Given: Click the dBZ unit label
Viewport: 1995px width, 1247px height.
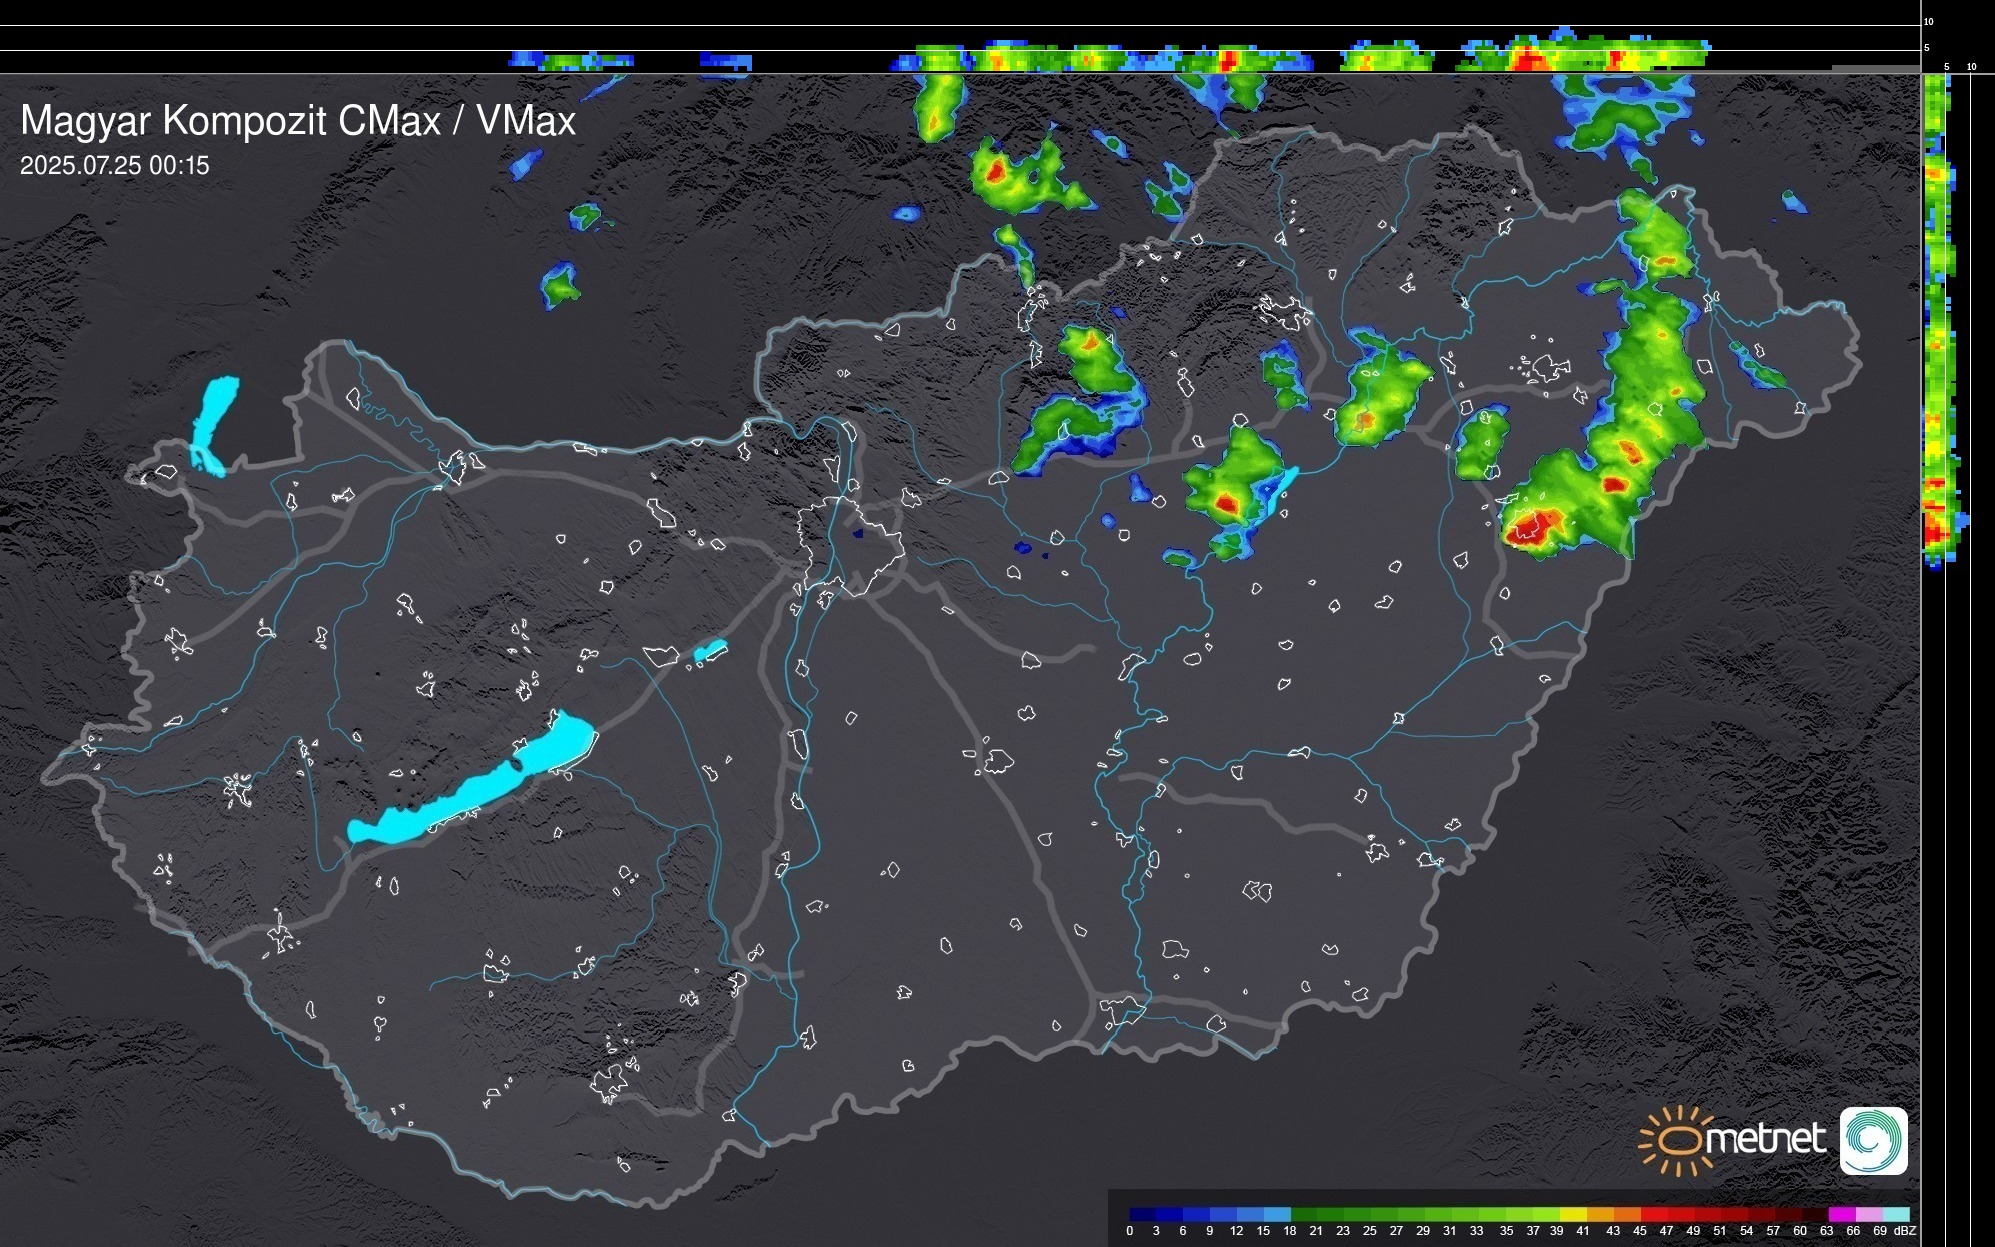Looking at the screenshot, I should click(x=1905, y=1231).
